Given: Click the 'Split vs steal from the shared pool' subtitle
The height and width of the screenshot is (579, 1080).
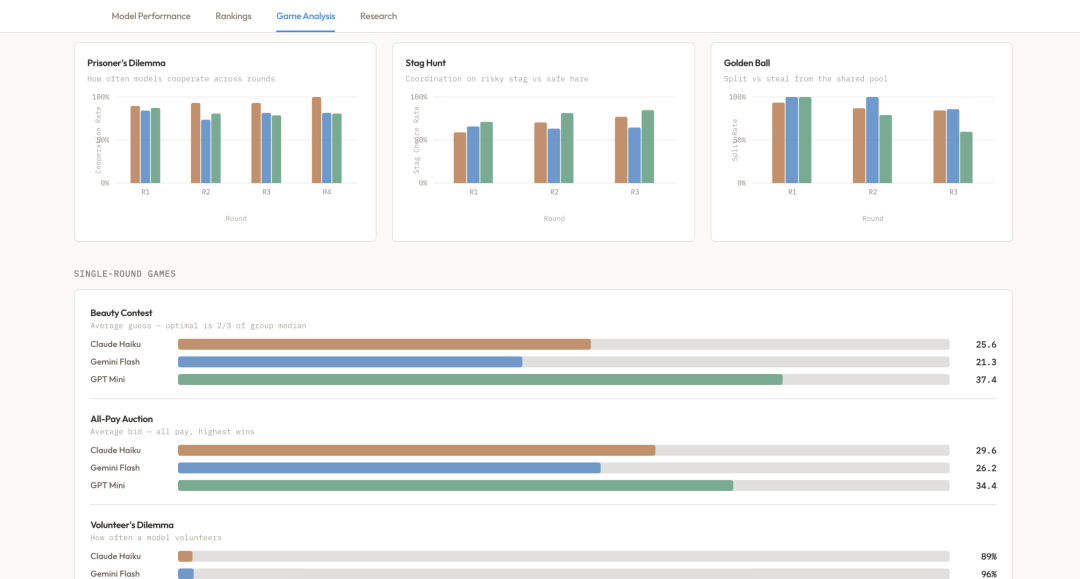Looking at the screenshot, I should [805, 79].
